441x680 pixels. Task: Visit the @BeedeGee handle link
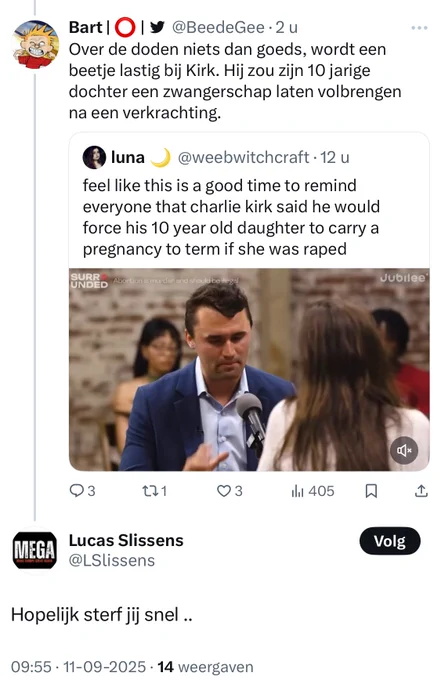coord(218,27)
